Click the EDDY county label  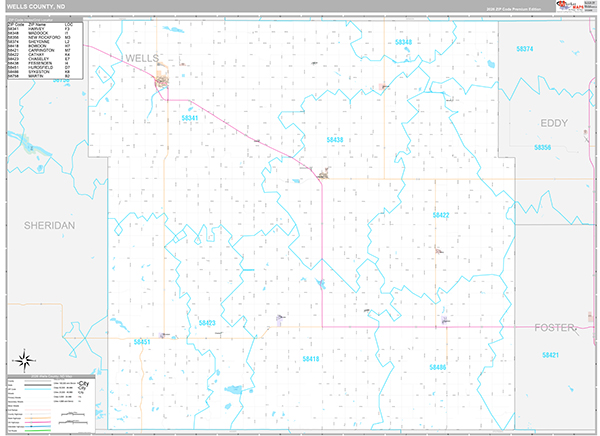pyautogui.click(x=554, y=123)
